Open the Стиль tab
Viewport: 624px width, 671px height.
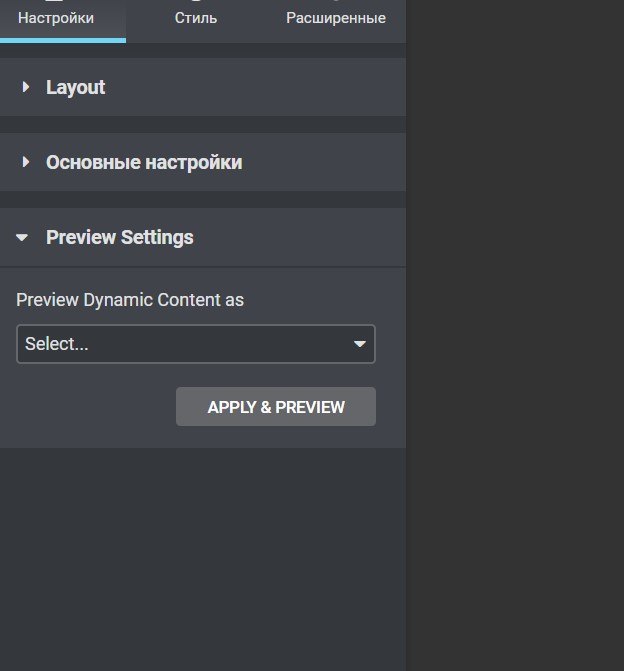[196, 18]
